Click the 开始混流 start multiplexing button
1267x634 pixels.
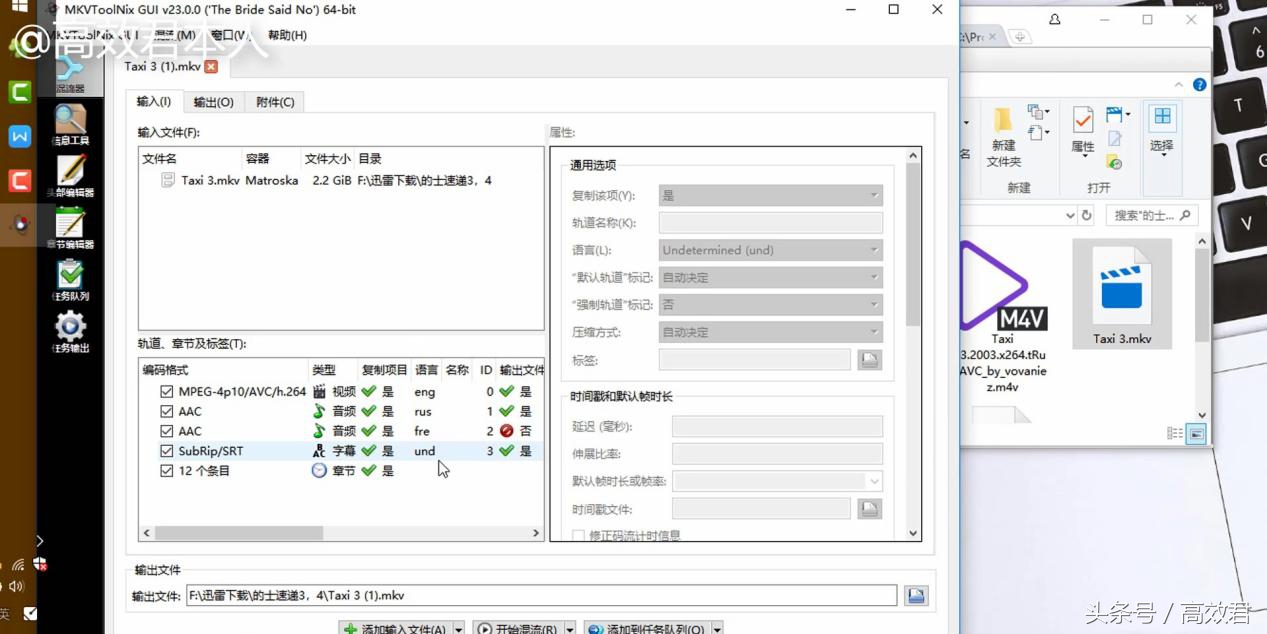tap(517, 629)
